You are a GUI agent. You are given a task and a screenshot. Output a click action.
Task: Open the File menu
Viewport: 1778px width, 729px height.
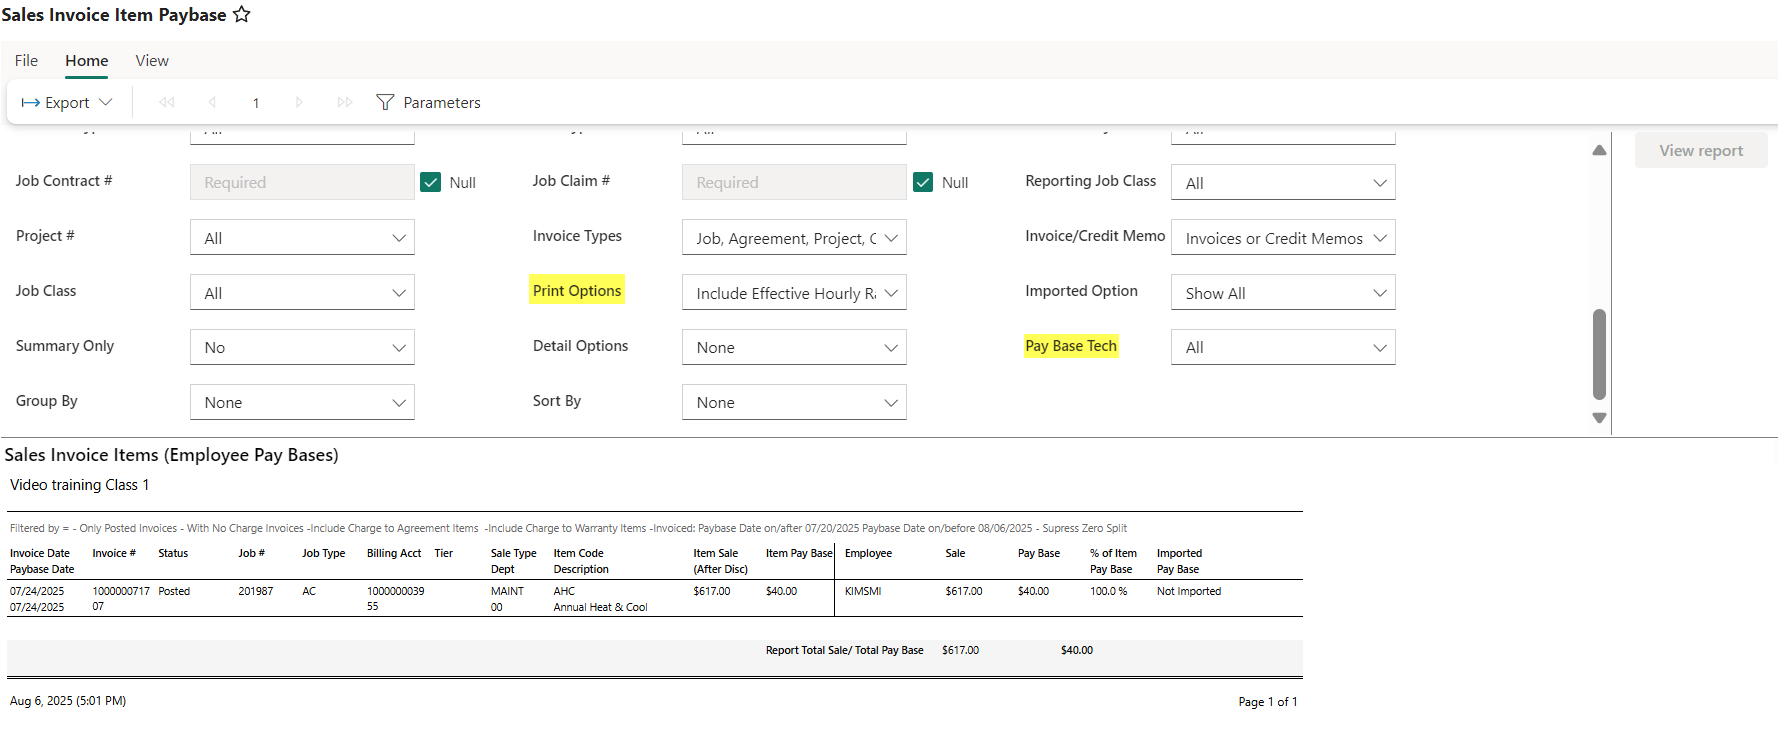pos(26,60)
